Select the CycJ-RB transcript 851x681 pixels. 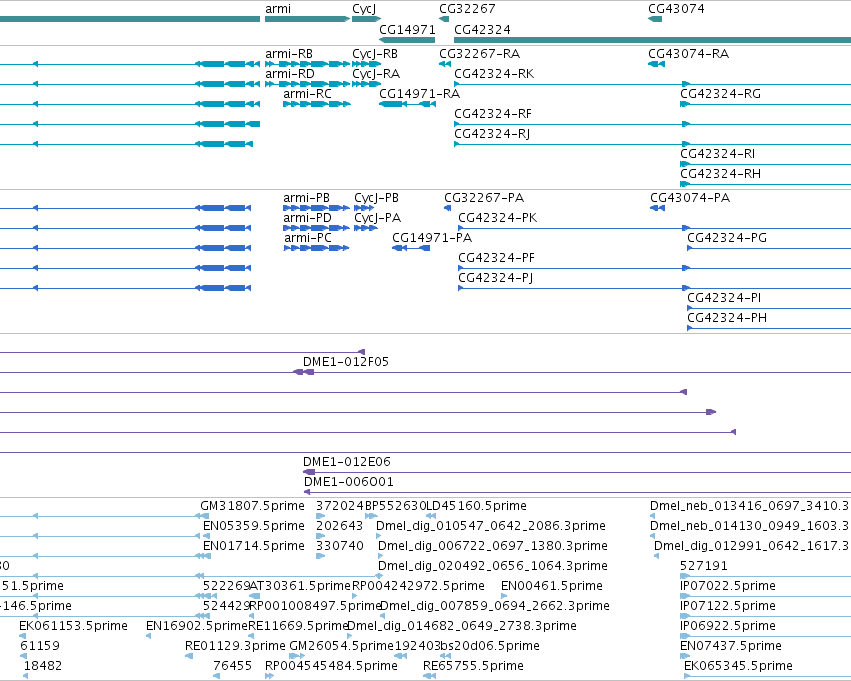click(x=366, y=64)
